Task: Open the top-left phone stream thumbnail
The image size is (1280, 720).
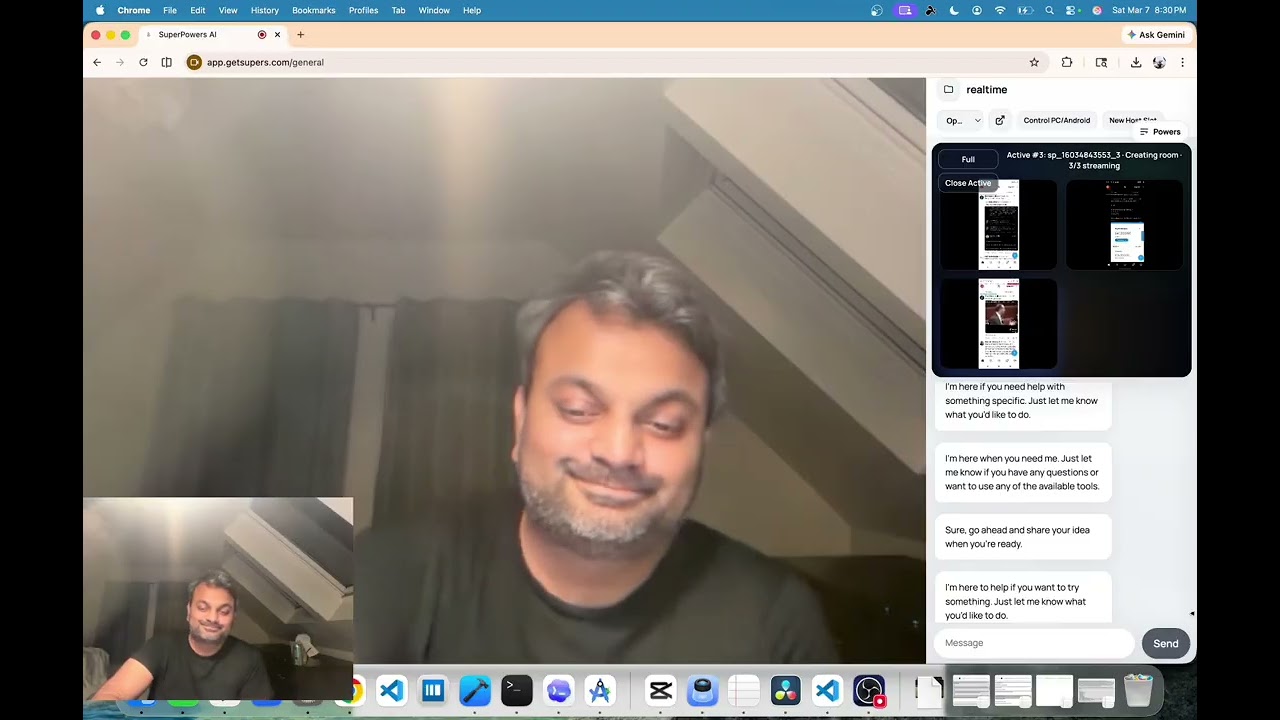Action: [x=998, y=225]
